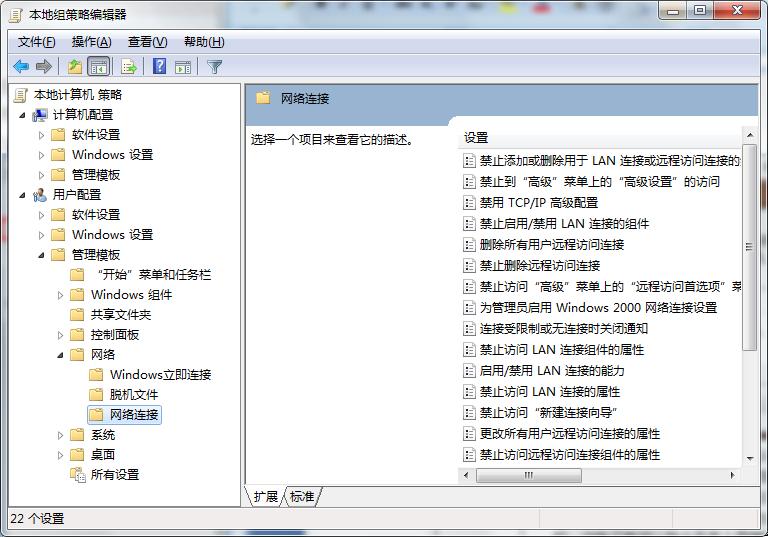Expand the 控制面板 node
This screenshot has height=537, width=768.
(x=61, y=335)
